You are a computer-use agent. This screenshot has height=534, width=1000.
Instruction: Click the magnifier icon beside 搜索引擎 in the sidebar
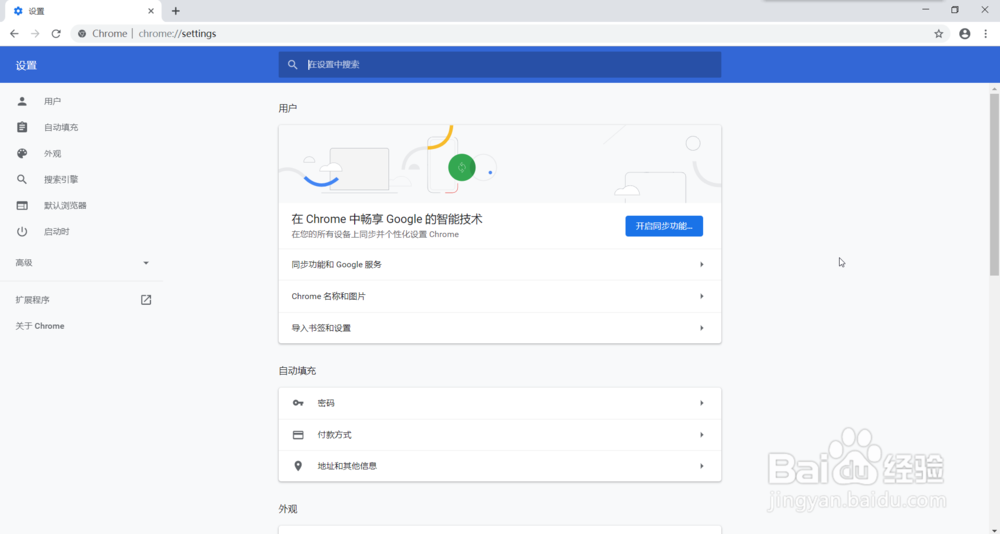coord(22,179)
